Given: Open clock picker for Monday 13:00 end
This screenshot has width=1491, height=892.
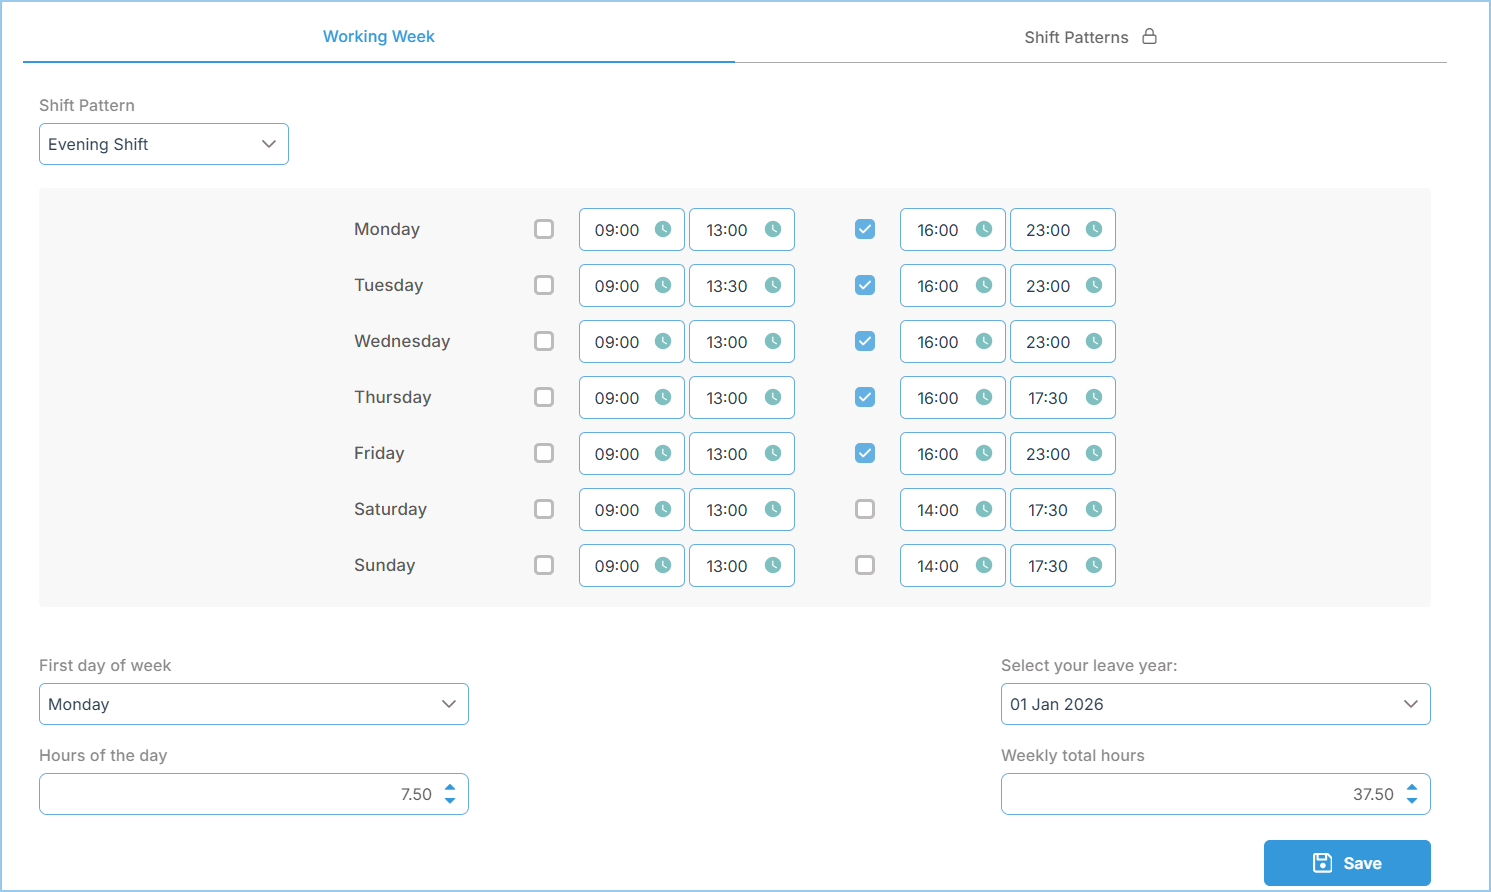Looking at the screenshot, I should pyautogui.click(x=773, y=229).
